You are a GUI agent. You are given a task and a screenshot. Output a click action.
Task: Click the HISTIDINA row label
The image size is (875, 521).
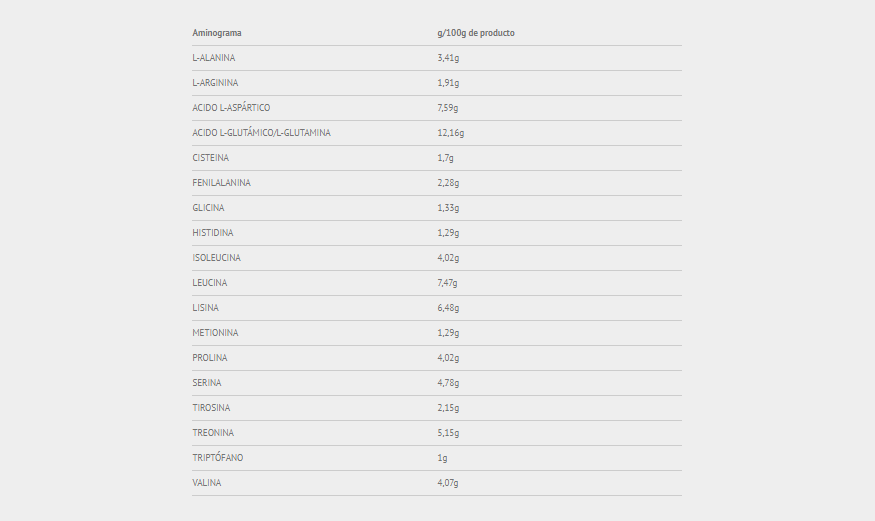pyautogui.click(x=212, y=233)
